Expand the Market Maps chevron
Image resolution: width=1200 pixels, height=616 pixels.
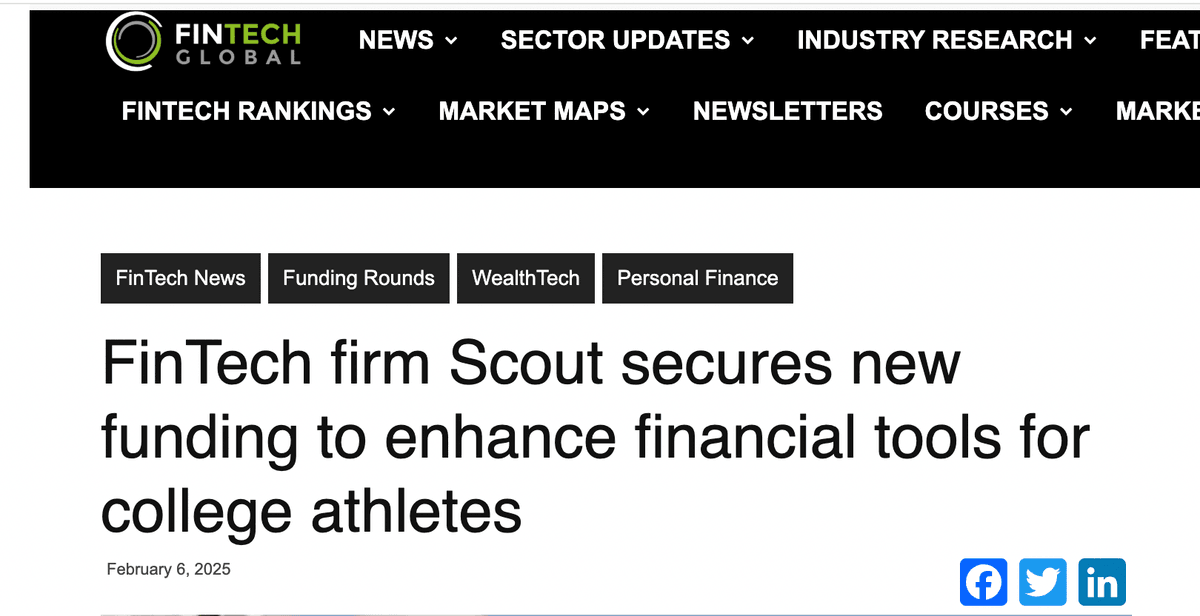point(643,112)
